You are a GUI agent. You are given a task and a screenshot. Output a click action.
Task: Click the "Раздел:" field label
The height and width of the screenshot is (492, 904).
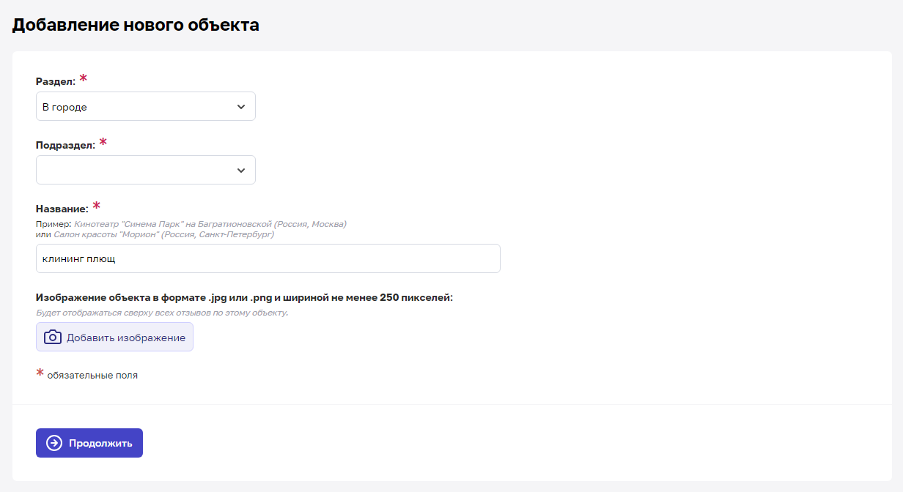tap(55, 82)
